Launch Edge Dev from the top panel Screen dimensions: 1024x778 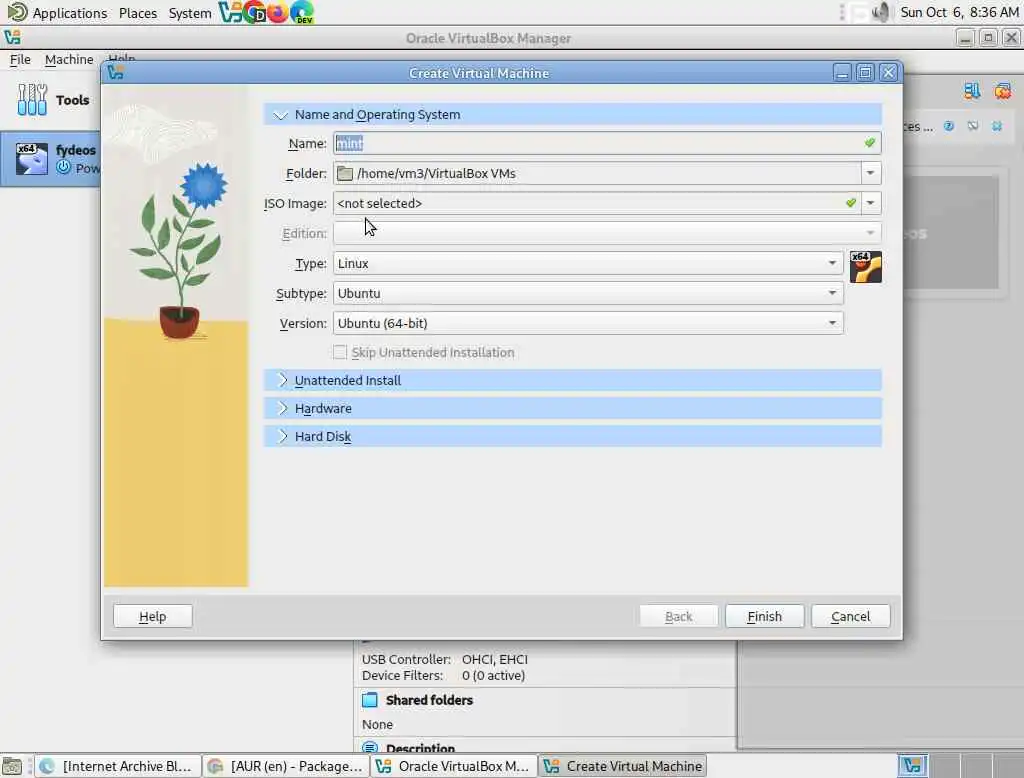(302, 12)
